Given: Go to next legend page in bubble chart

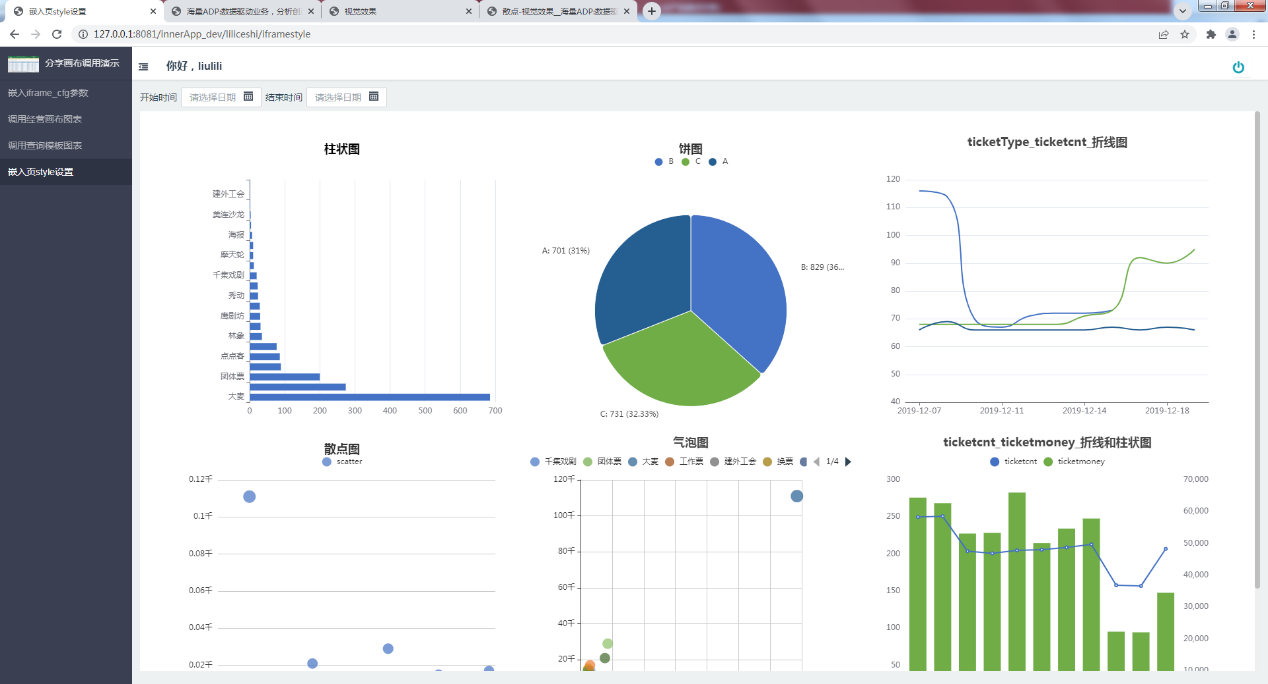Looking at the screenshot, I should 848,462.
